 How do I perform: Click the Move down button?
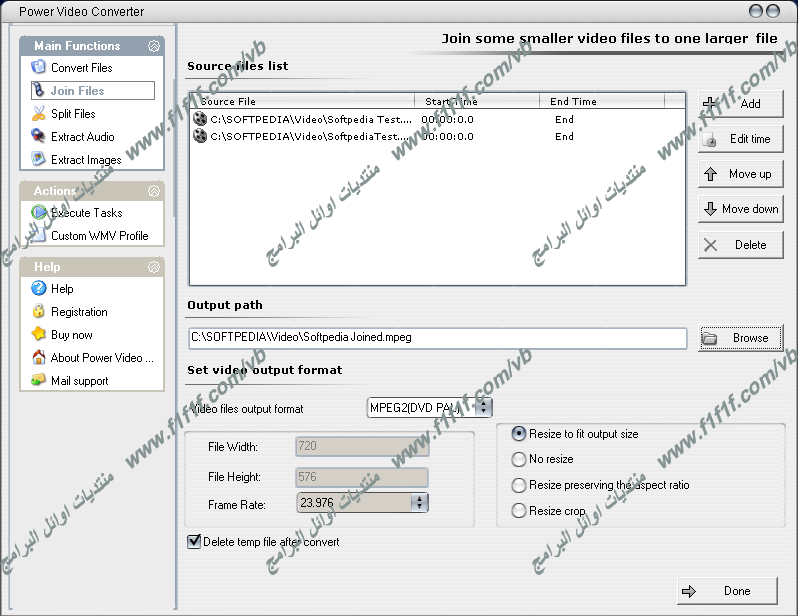(740, 209)
